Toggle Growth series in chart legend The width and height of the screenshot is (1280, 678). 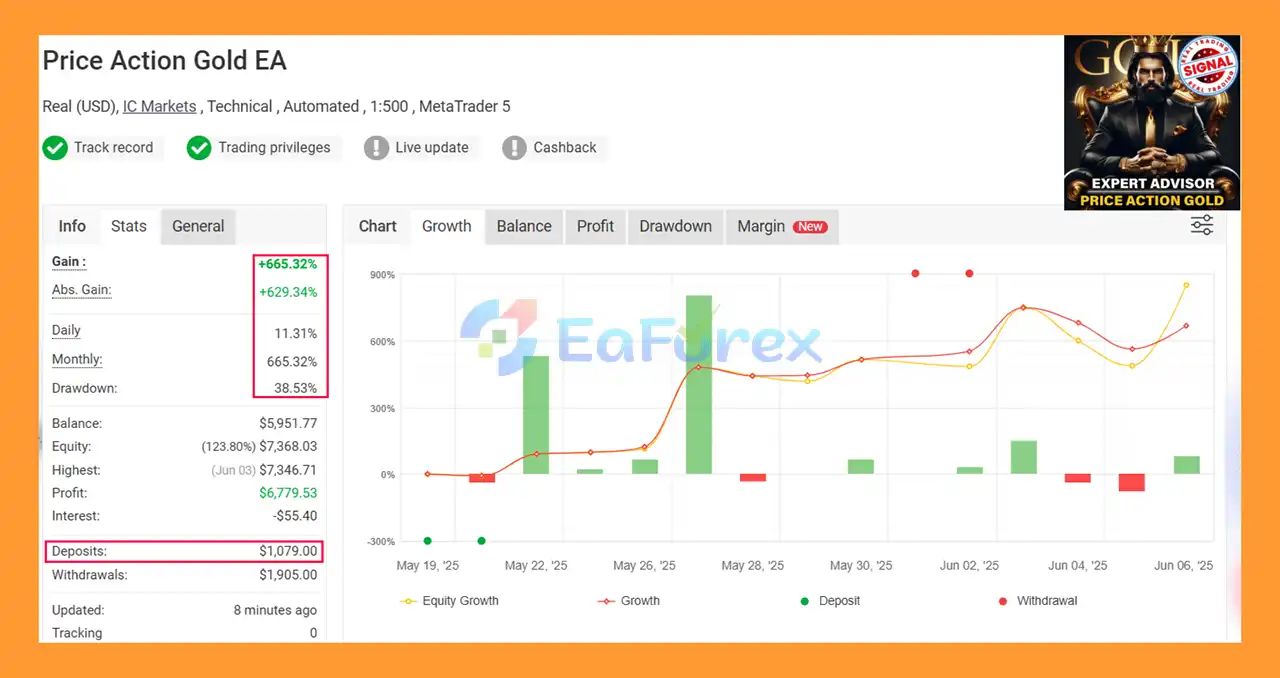point(629,601)
